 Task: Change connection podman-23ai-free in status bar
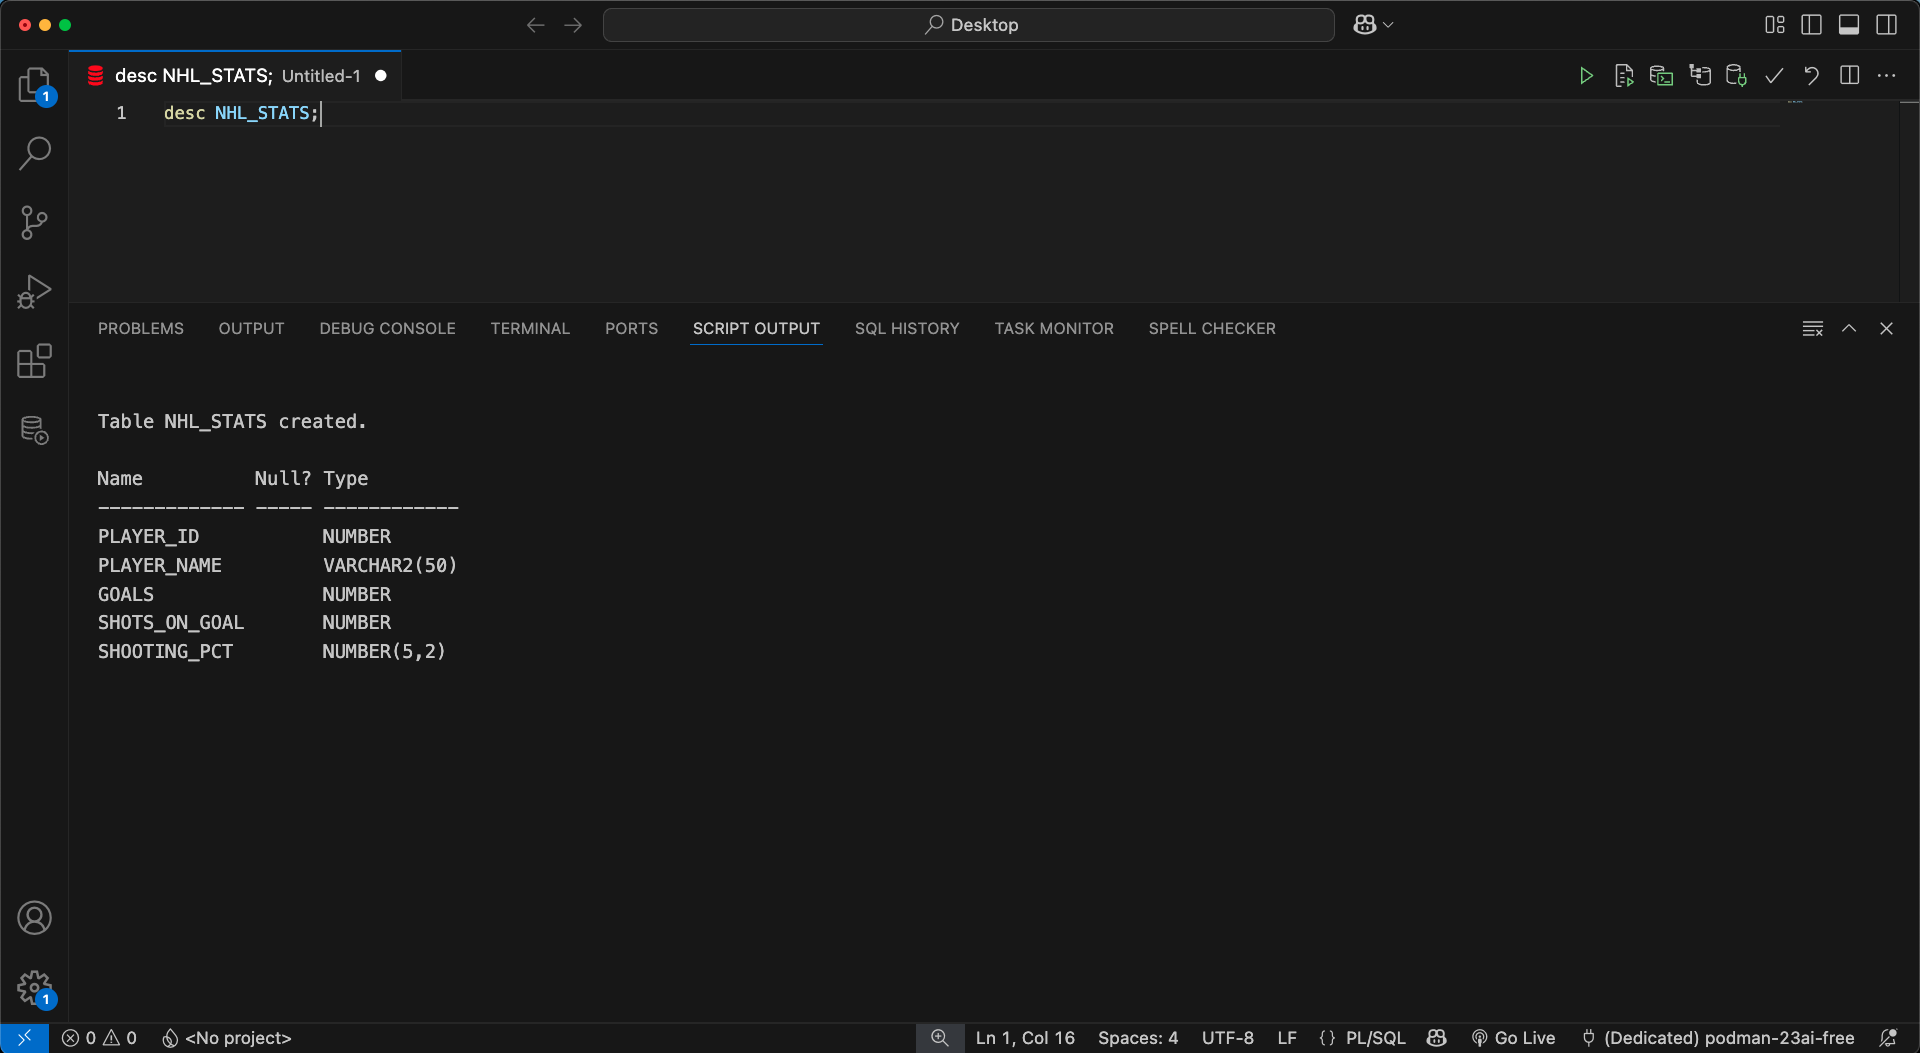coord(1717,1038)
